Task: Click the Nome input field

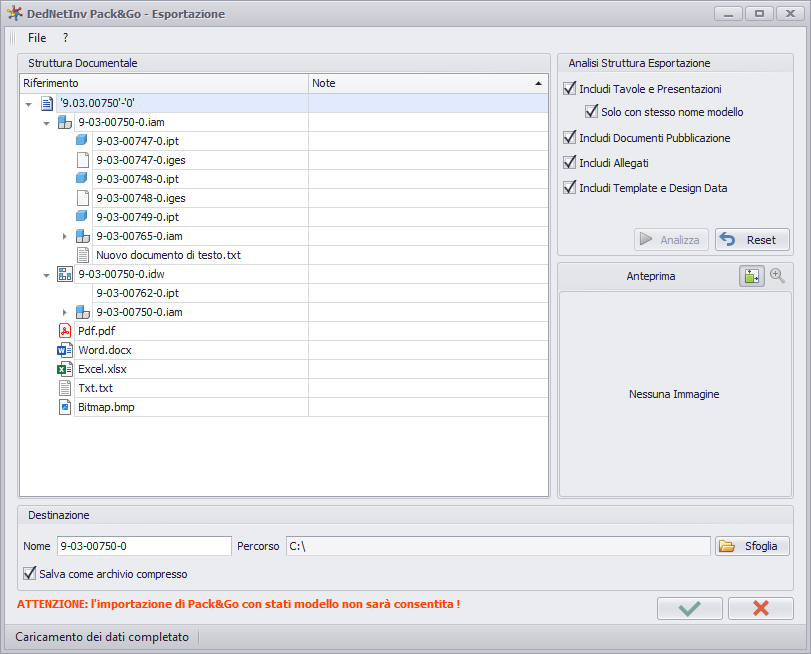Action: coord(144,546)
